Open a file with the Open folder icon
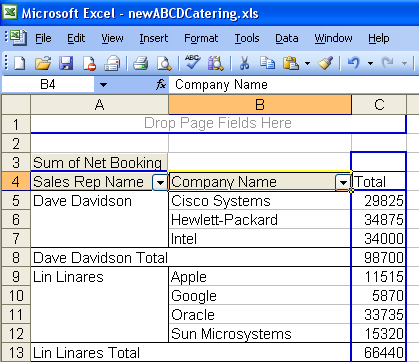This screenshot has height=362, width=419. coord(43,63)
